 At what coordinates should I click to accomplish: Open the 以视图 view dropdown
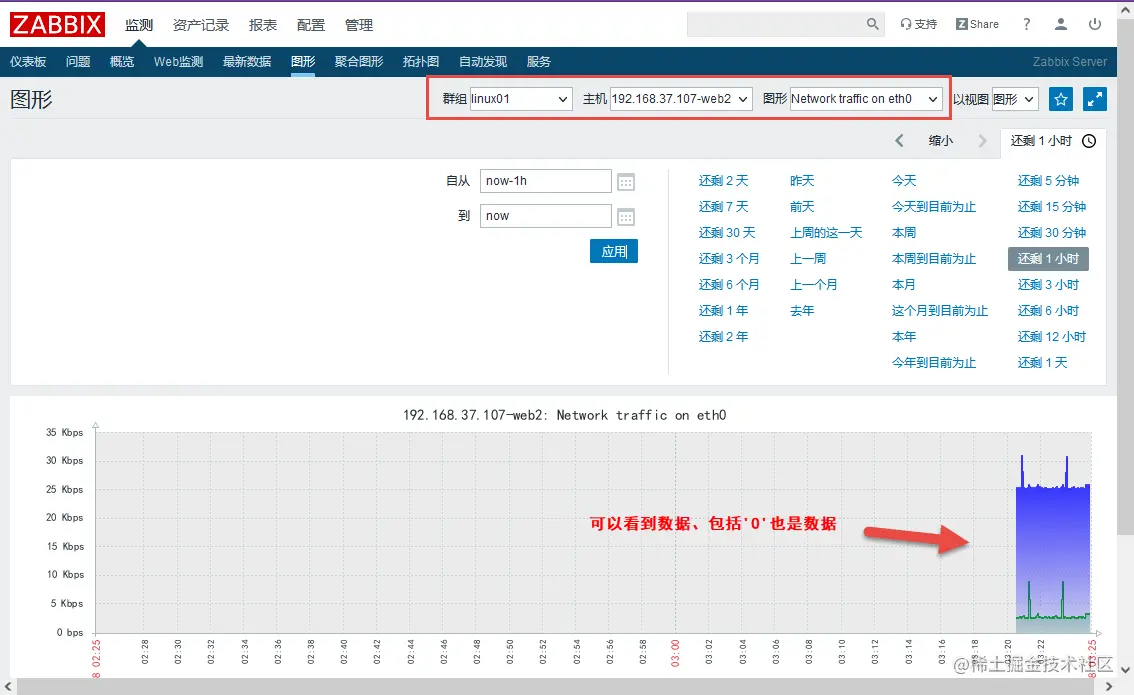point(1015,99)
